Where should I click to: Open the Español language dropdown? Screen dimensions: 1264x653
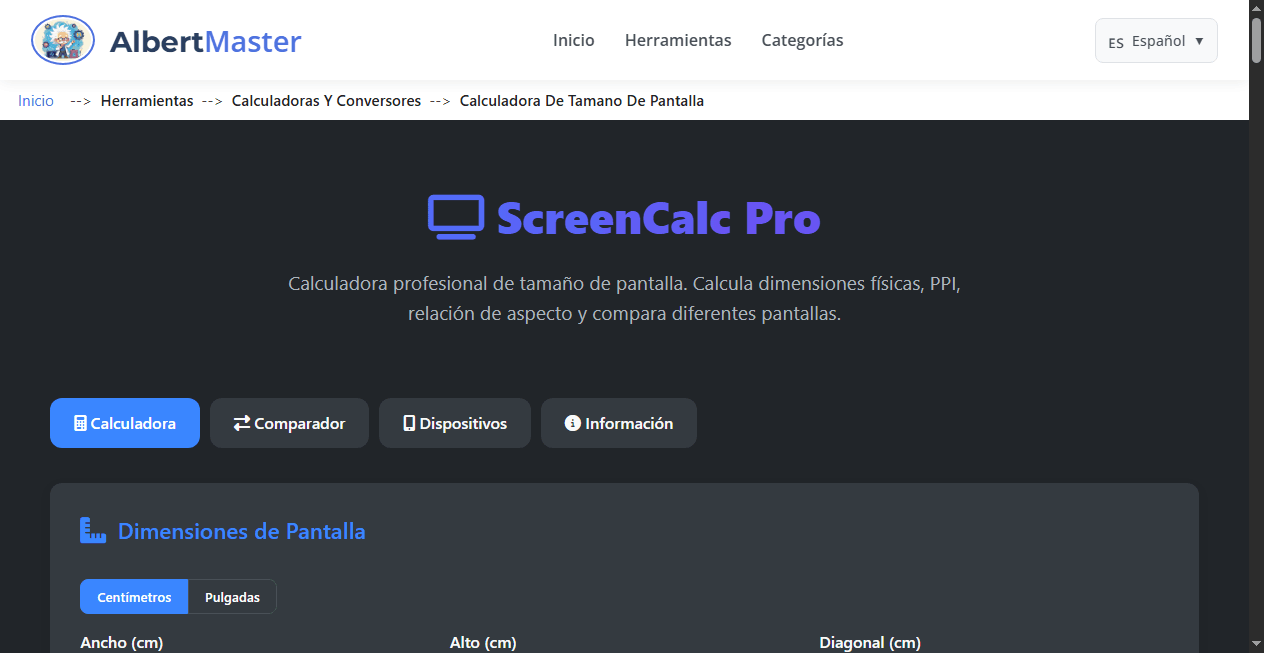1156,40
